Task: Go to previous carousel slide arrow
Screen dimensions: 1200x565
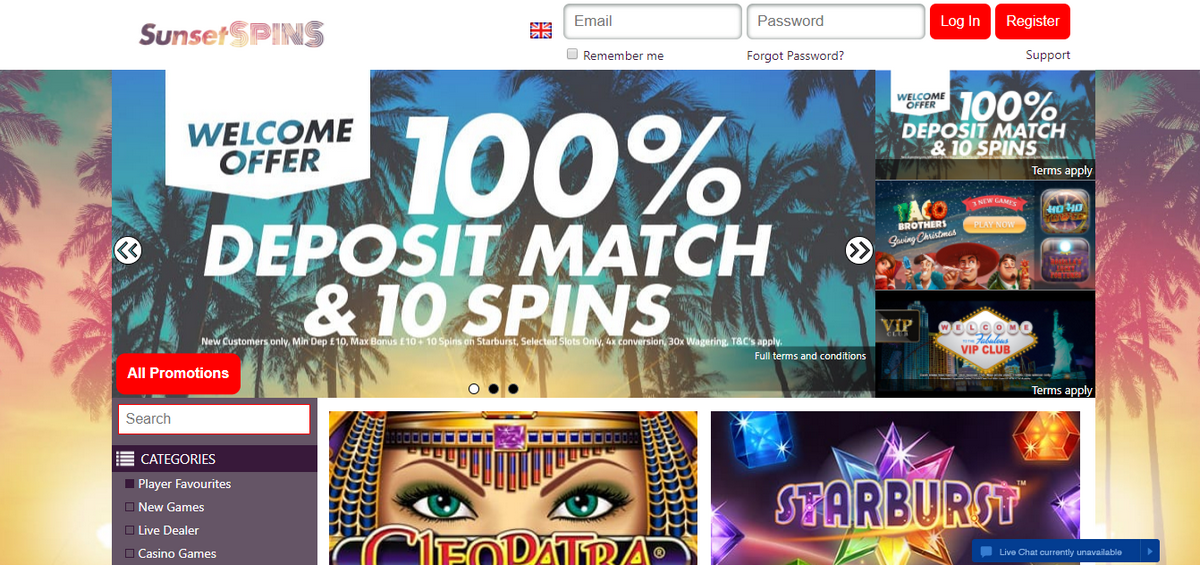Action: (128, 250)
